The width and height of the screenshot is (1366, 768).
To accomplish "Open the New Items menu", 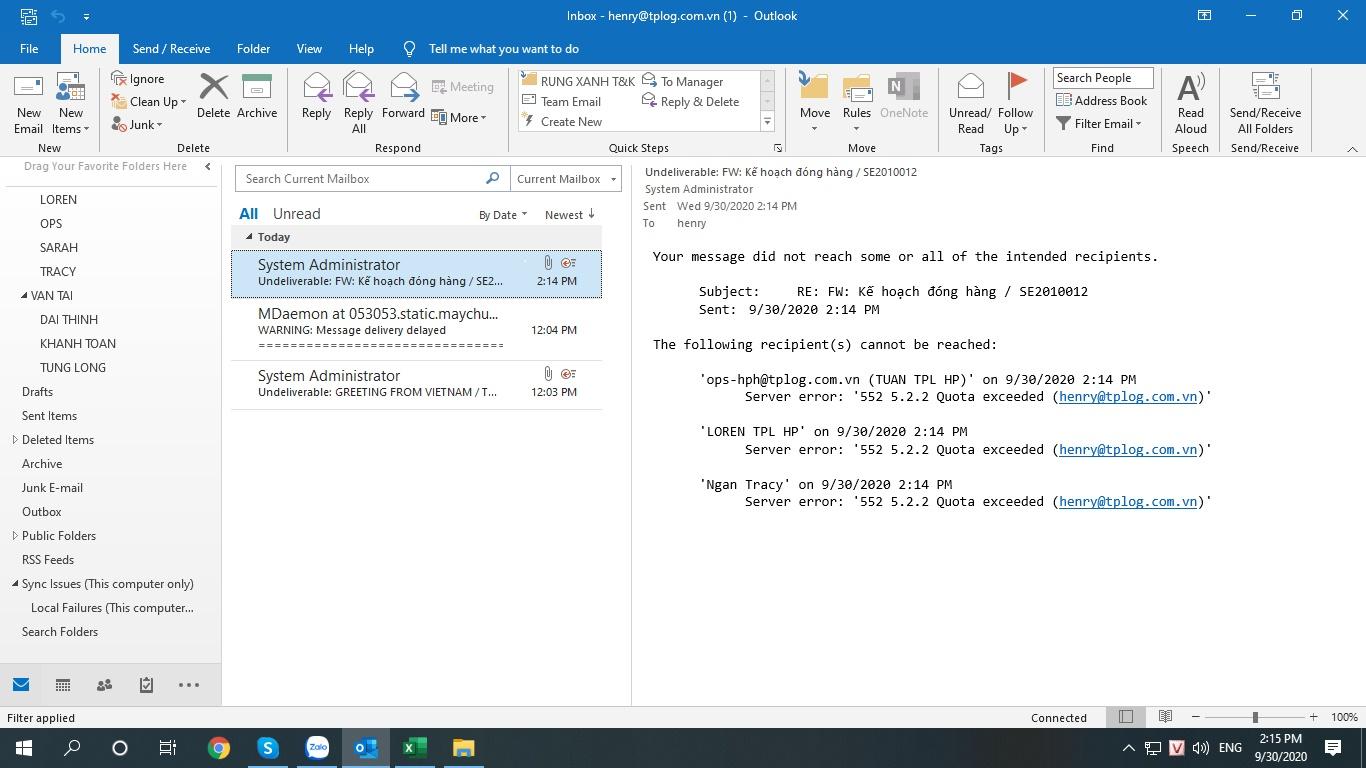I will tap(70, 103).
